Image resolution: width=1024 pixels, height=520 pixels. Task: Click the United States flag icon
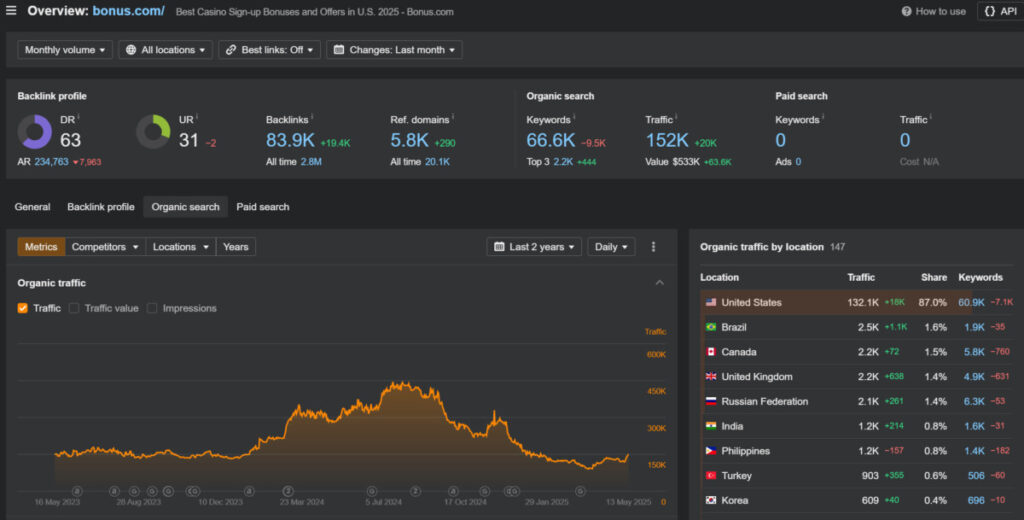click(710, 302)
